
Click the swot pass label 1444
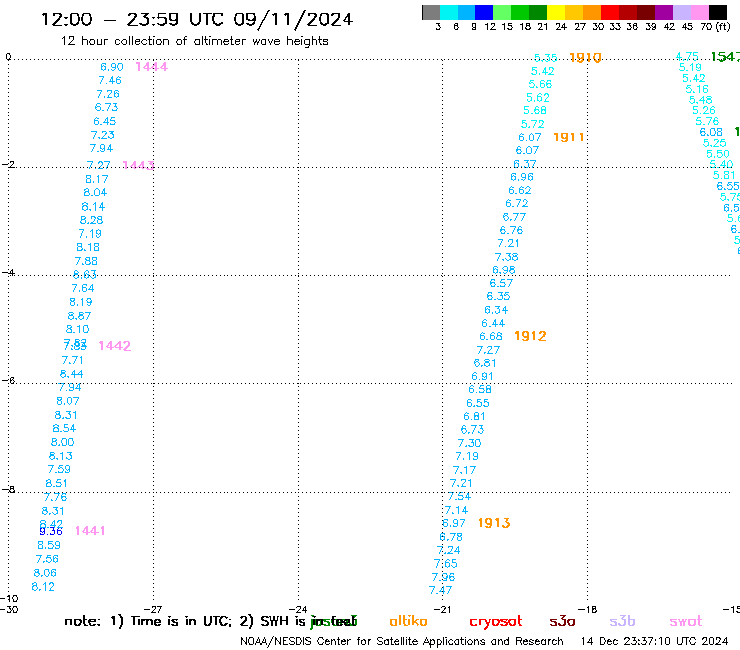pos(151,67)
